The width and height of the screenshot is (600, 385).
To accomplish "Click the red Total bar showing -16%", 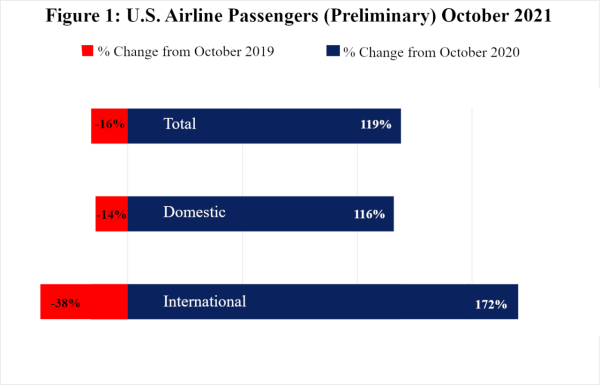I will [109, 126].
